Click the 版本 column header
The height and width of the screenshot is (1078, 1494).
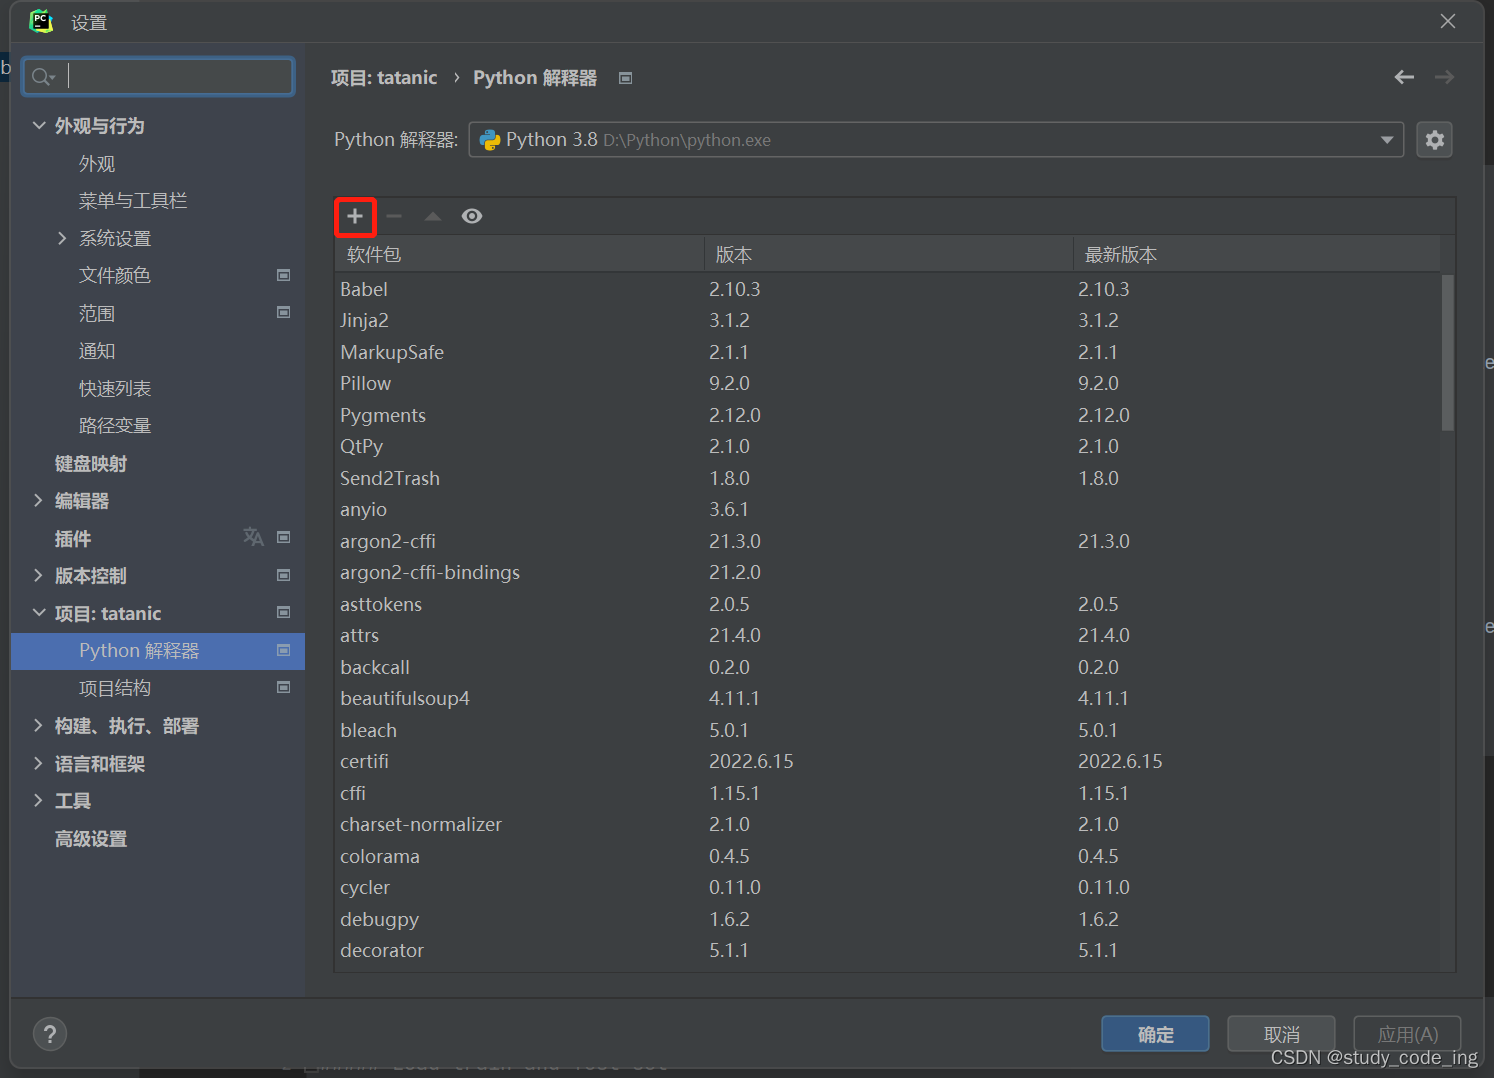(889, 255)
